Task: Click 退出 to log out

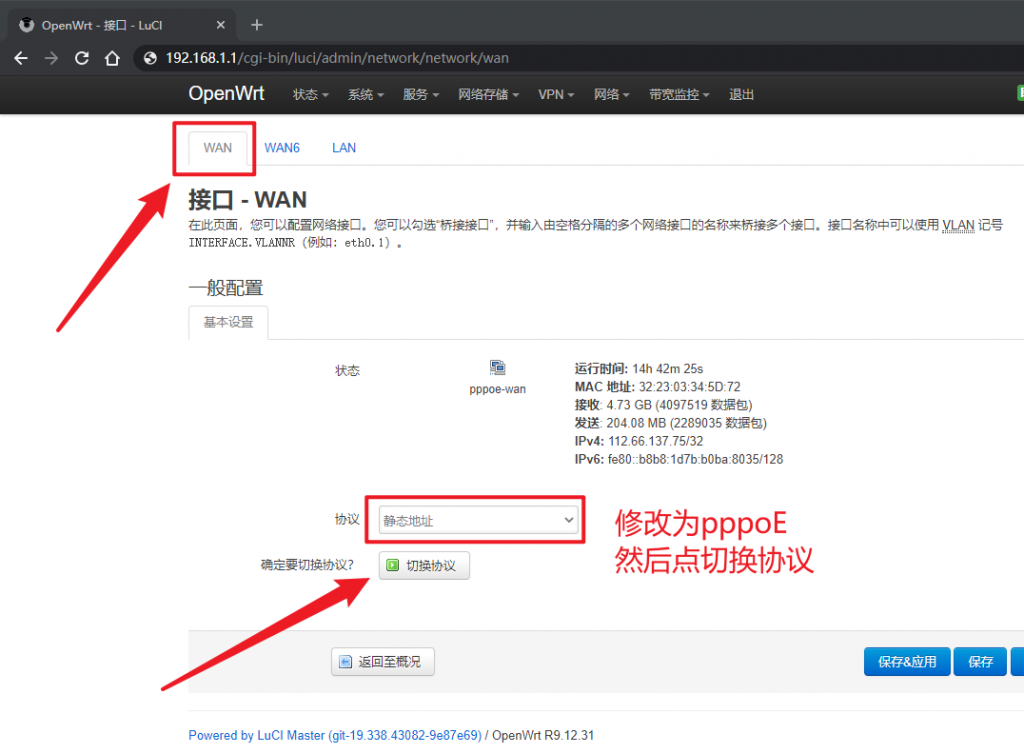Action: [x=741, y=95]
